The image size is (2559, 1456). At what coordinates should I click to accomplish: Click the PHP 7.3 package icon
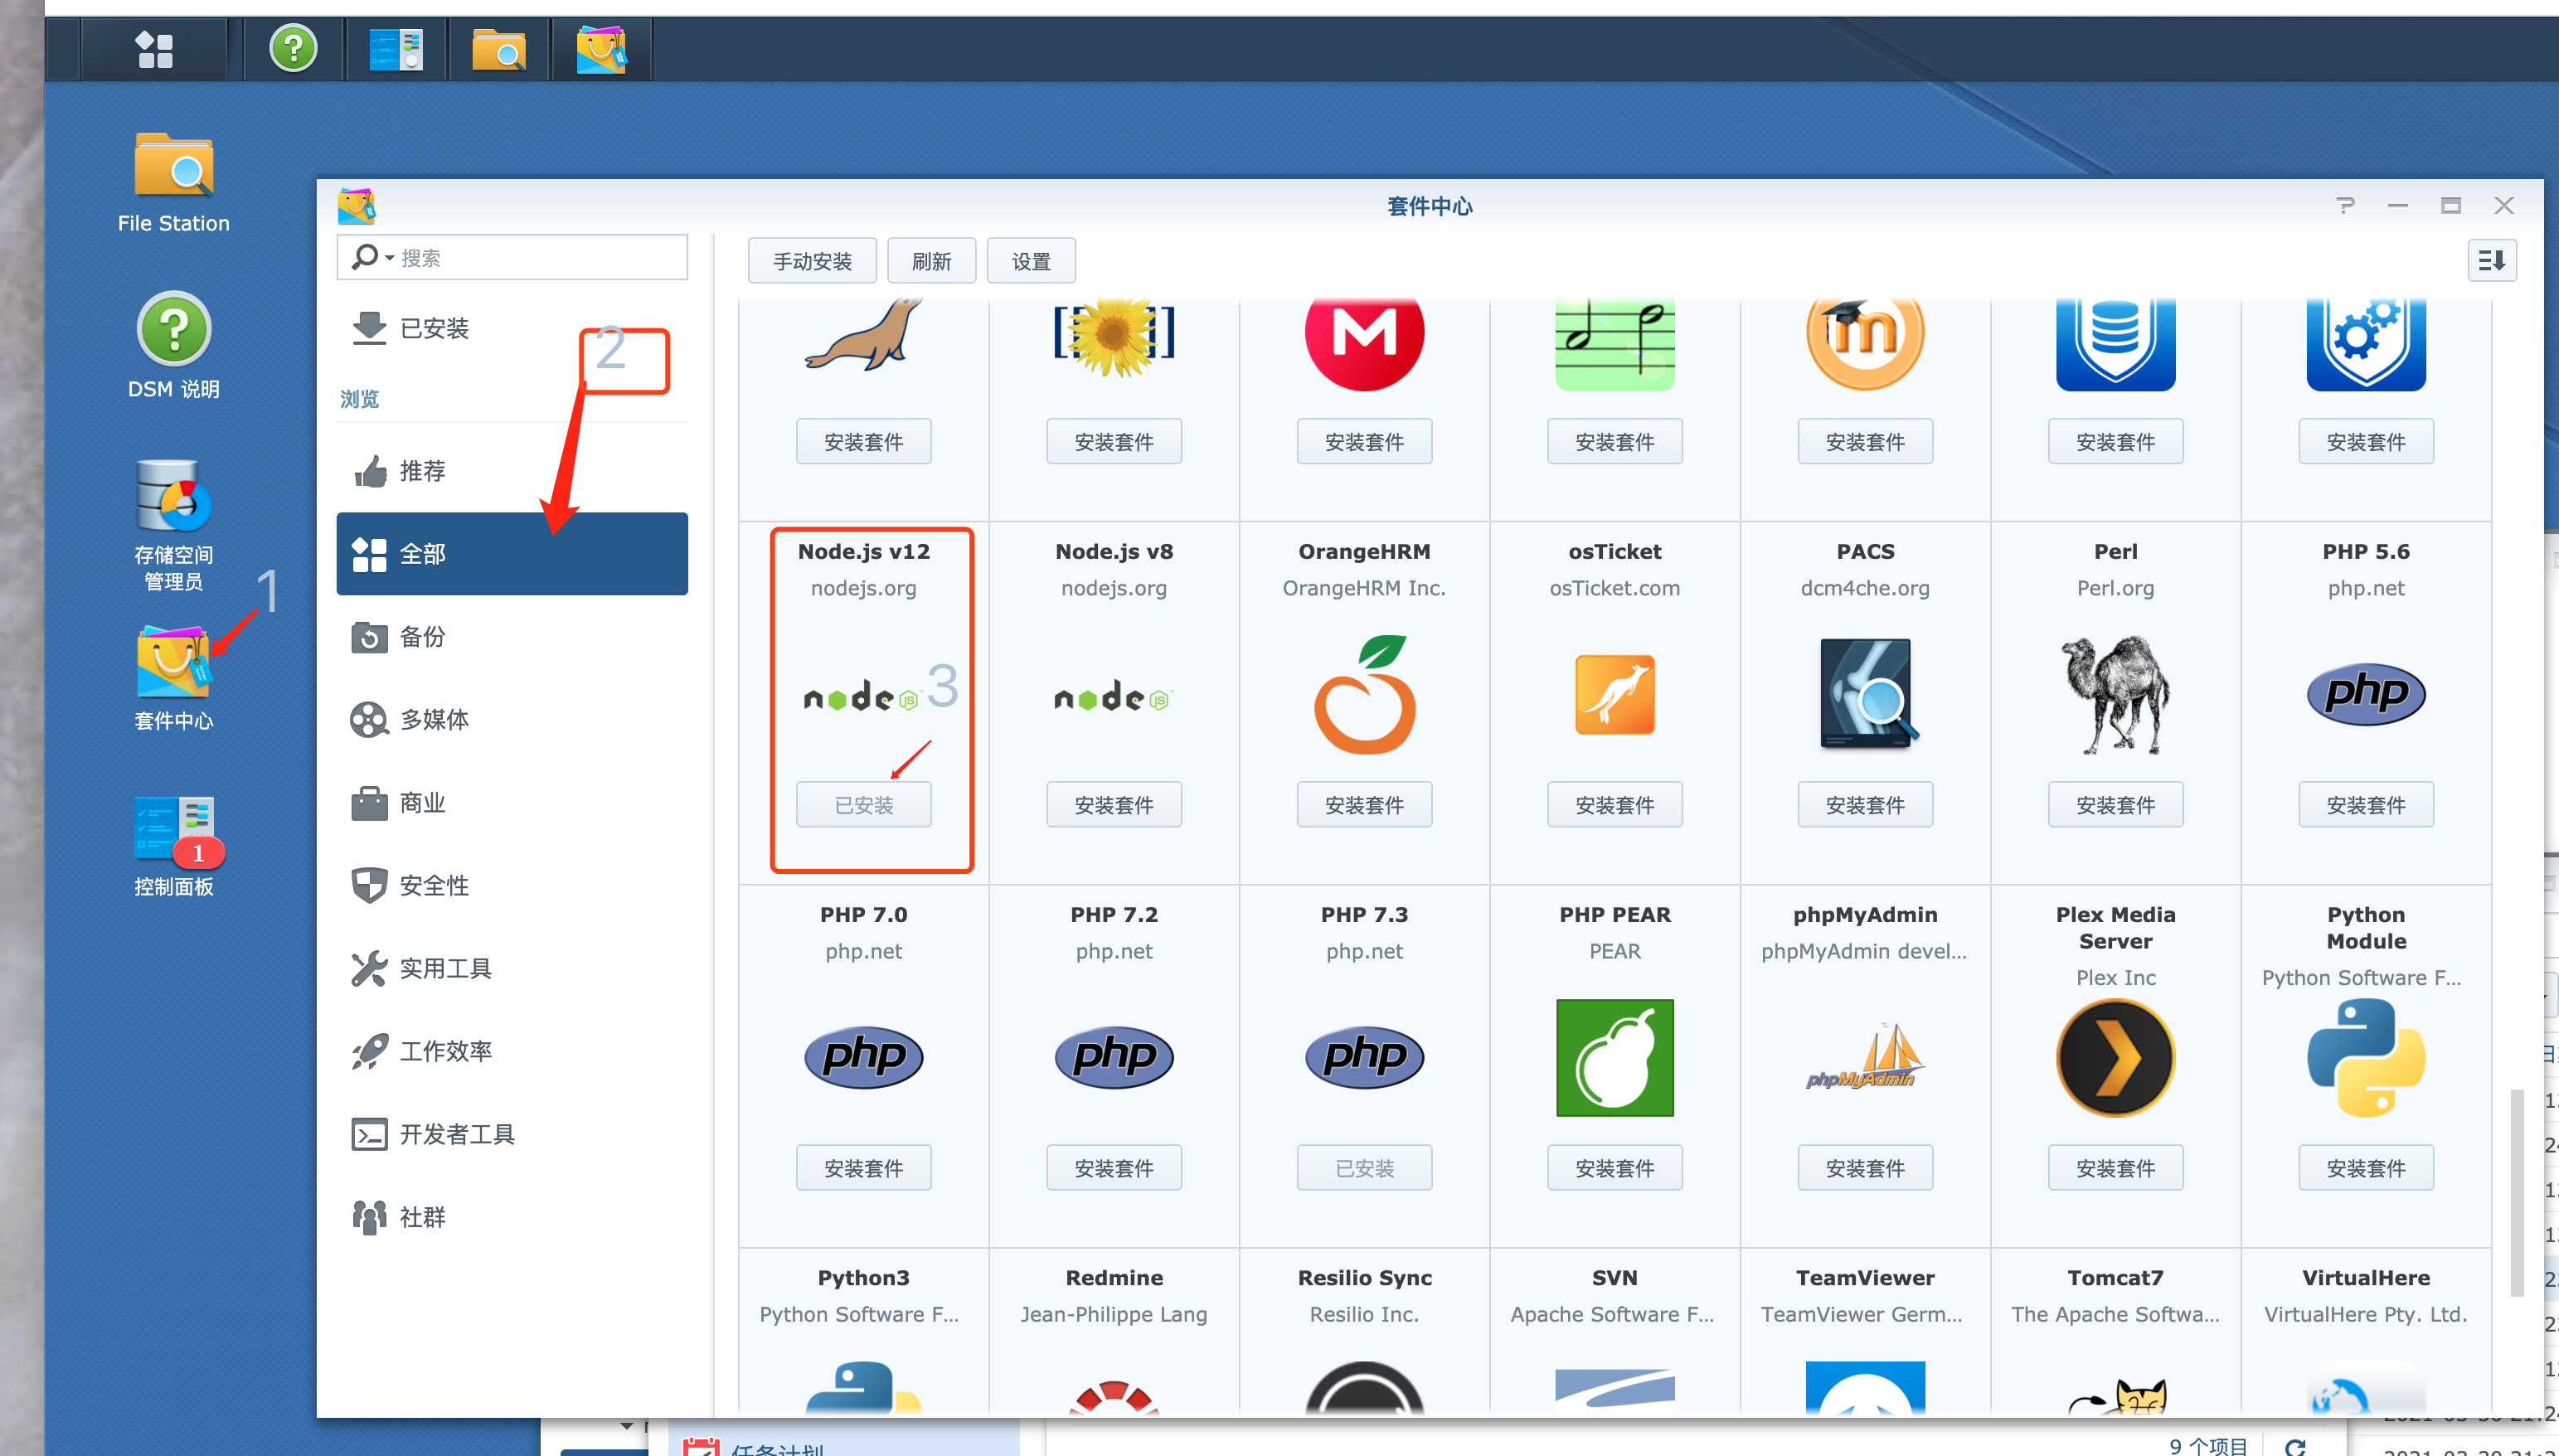pos(1364,1057)
